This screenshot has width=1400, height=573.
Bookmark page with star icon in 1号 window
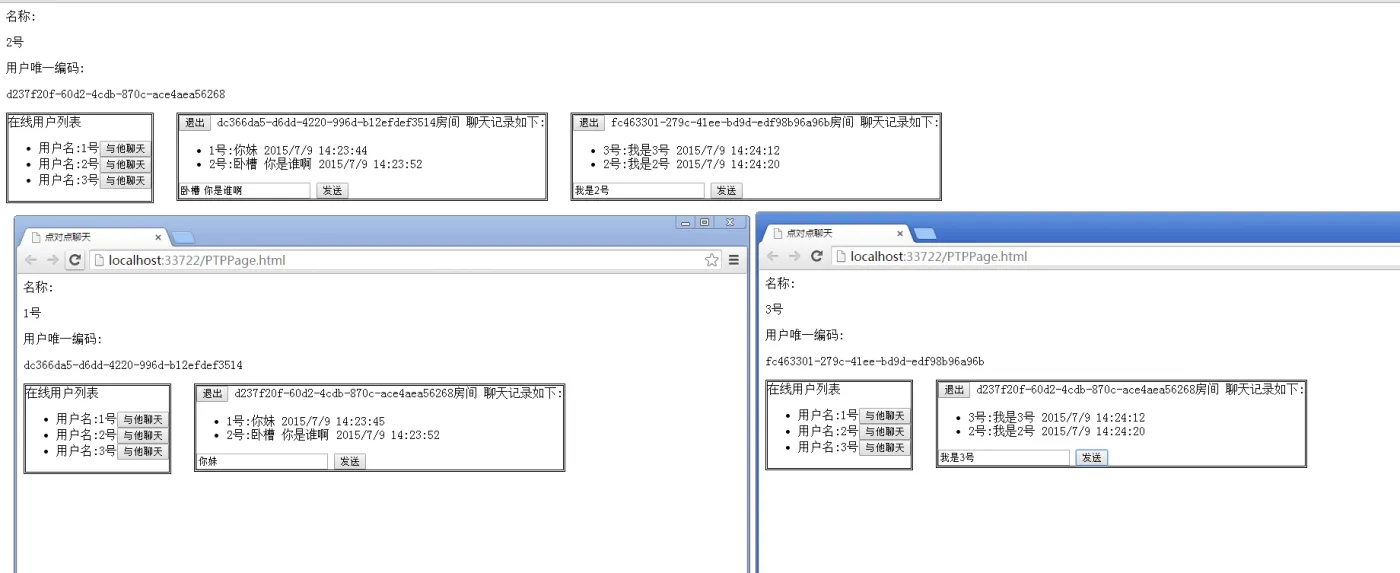[711, 260]
